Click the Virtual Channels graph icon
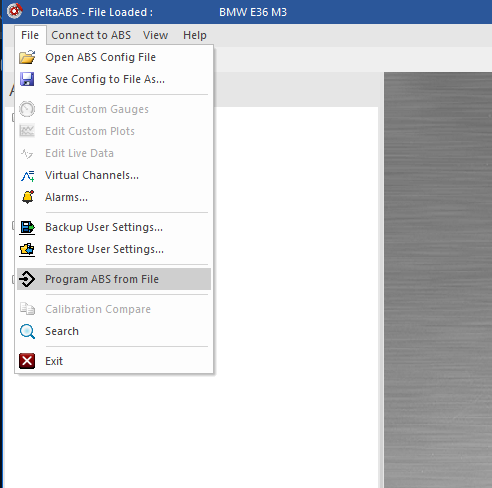The image size is (492, 488). click(x=27, y=175)
